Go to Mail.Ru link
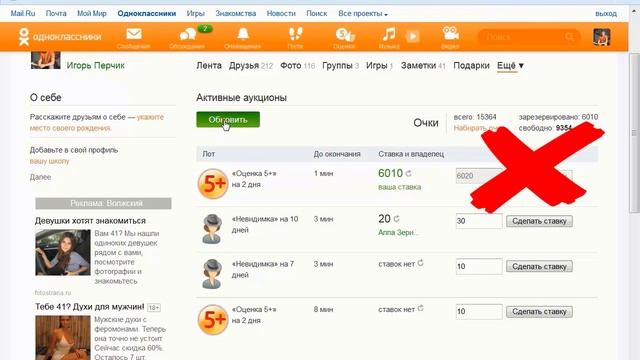Image resolution: width=640 pixels, height=360 pixels. coord(23,13)
